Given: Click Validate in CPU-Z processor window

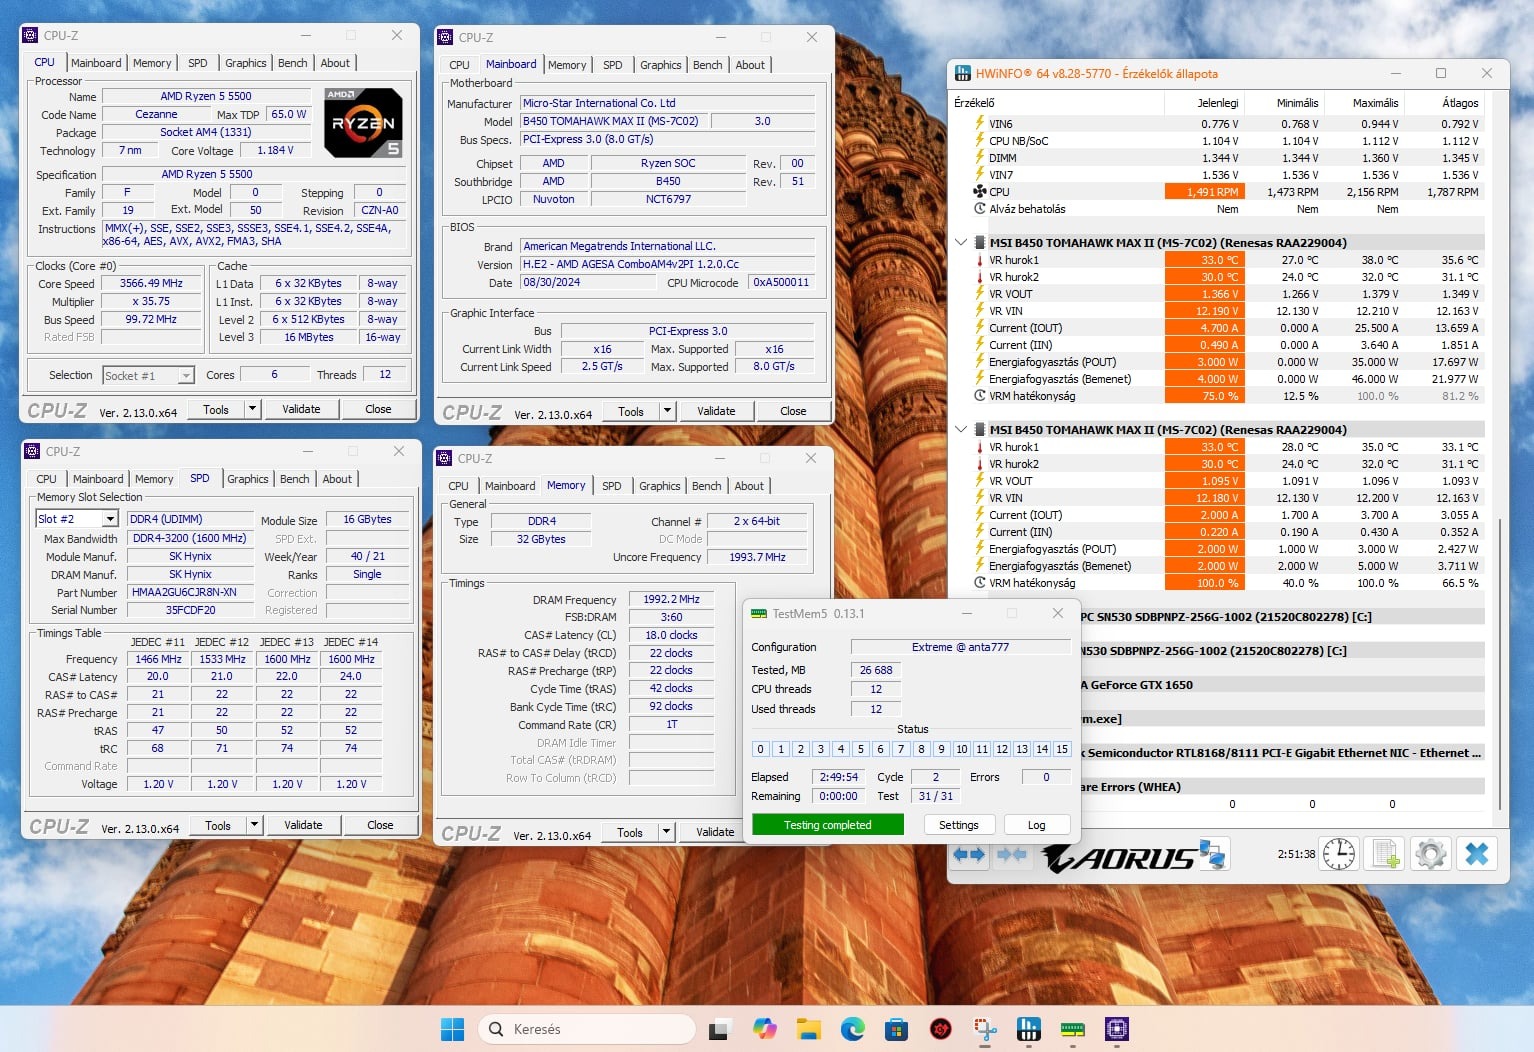Looking at the screenshot, I should [x=301, y=409].
